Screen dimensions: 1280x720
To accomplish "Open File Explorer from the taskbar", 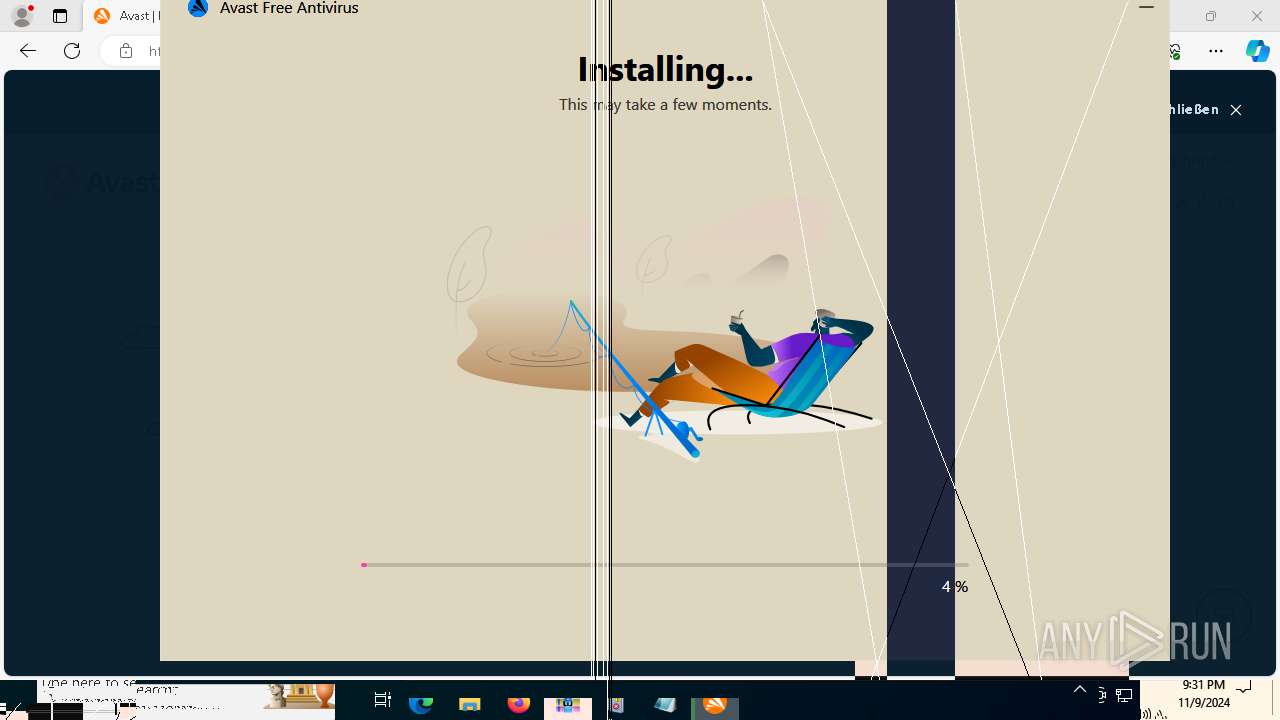I will tap(470, 703).
